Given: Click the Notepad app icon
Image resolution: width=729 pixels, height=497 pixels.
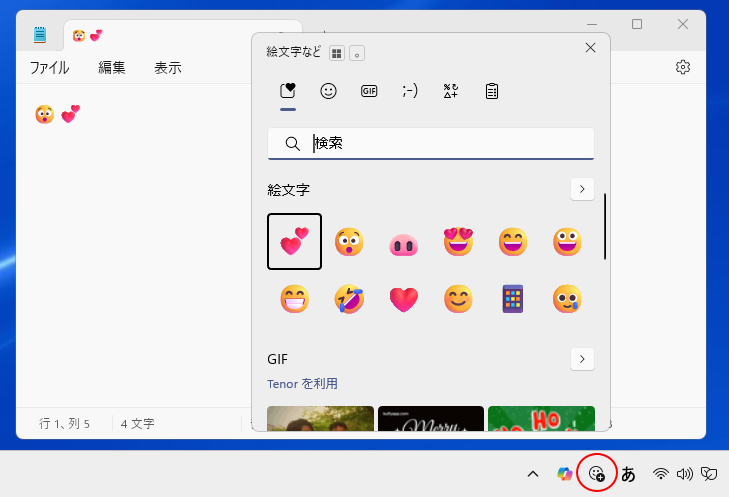Looking at the screenshot, I should tap(40, 35).
